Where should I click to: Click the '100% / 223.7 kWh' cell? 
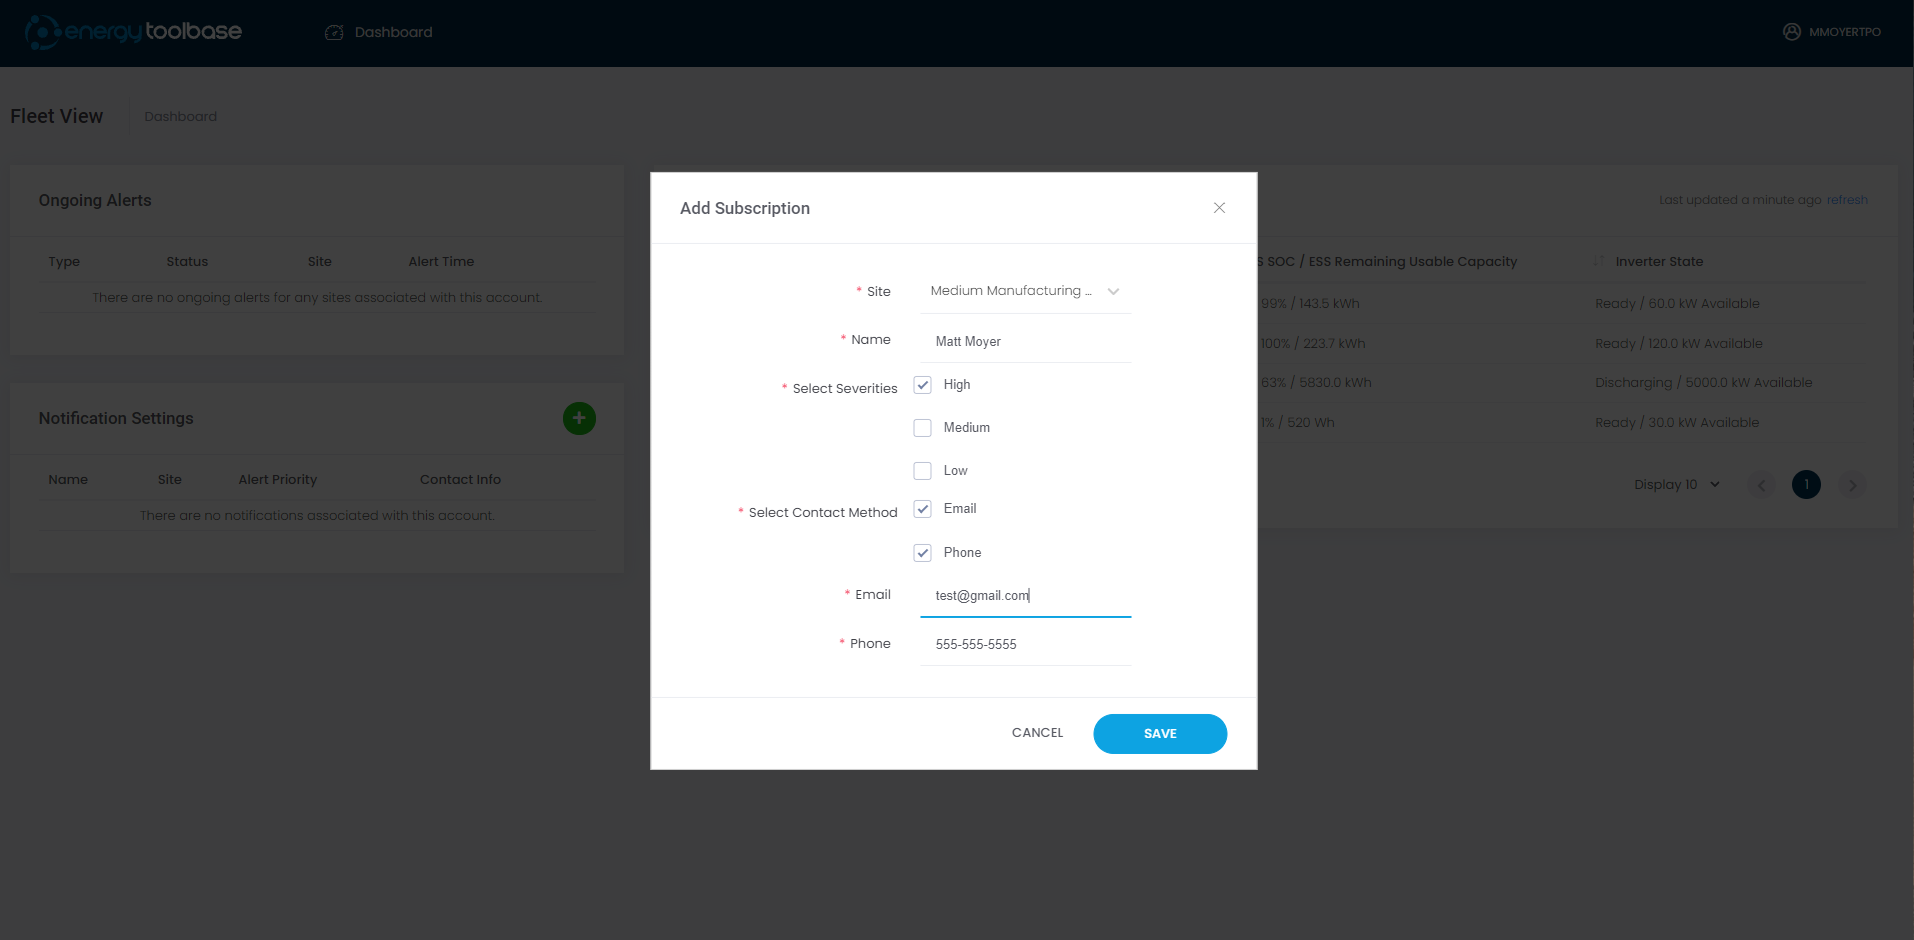point(1312,343)
